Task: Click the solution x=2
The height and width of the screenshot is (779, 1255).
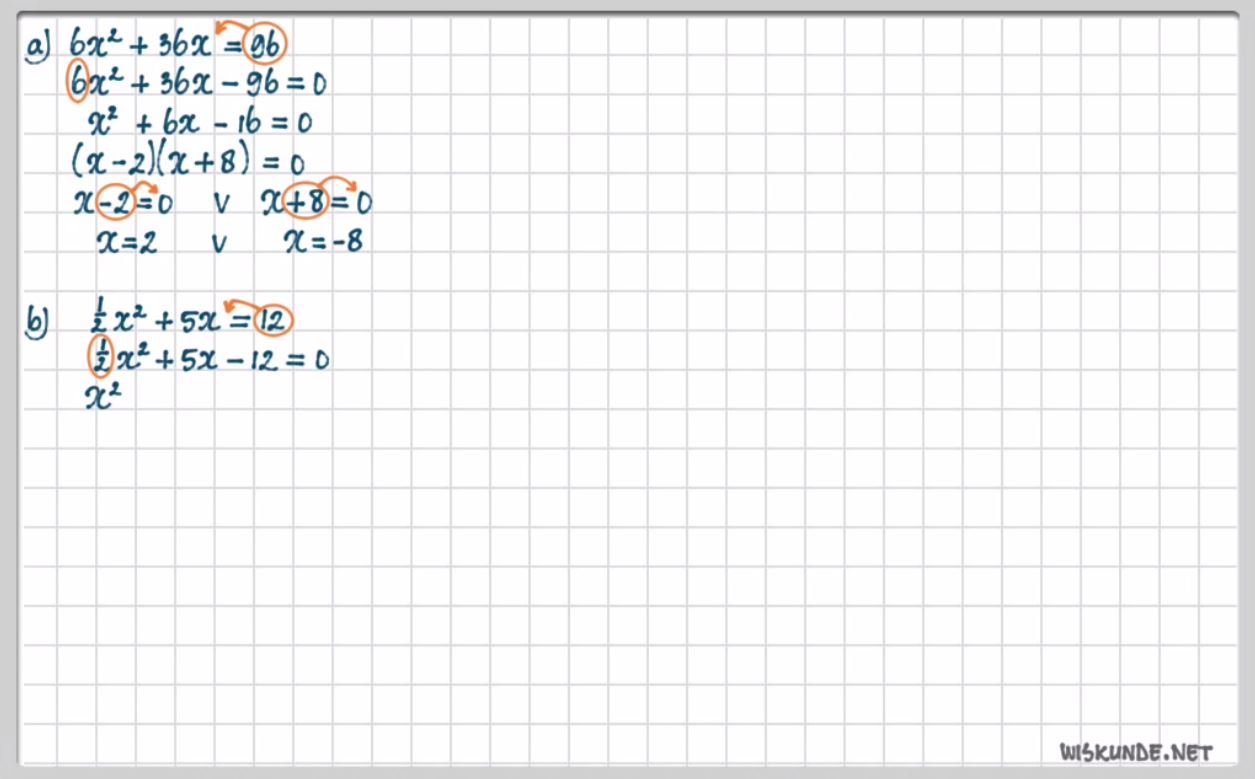Action: (126, 242)
